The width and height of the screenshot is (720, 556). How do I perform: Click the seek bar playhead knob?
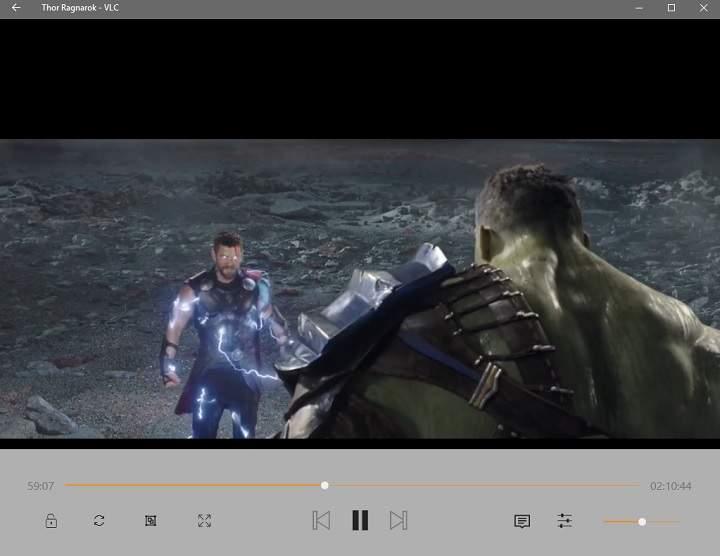point(325,486)
